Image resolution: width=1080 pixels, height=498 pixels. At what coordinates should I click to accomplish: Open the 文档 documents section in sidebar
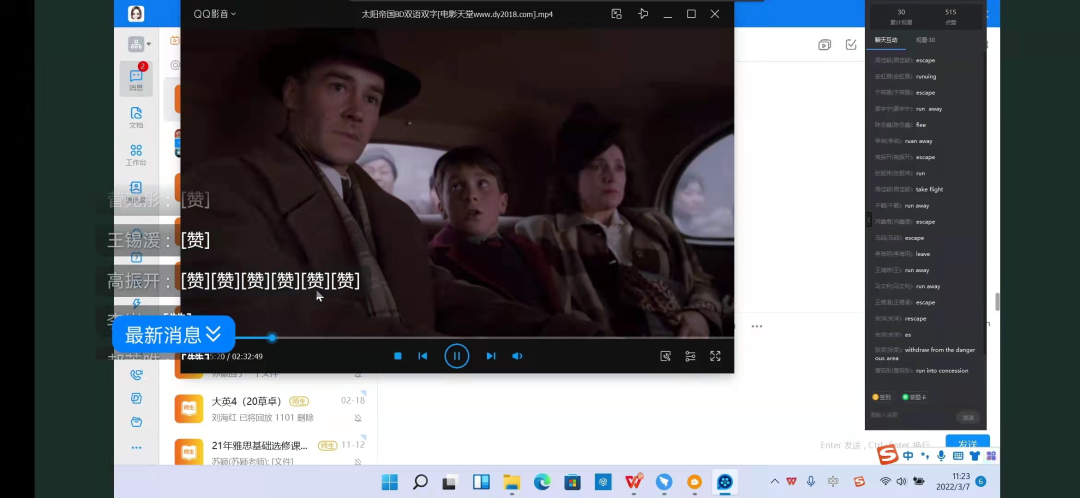[136, 117]
